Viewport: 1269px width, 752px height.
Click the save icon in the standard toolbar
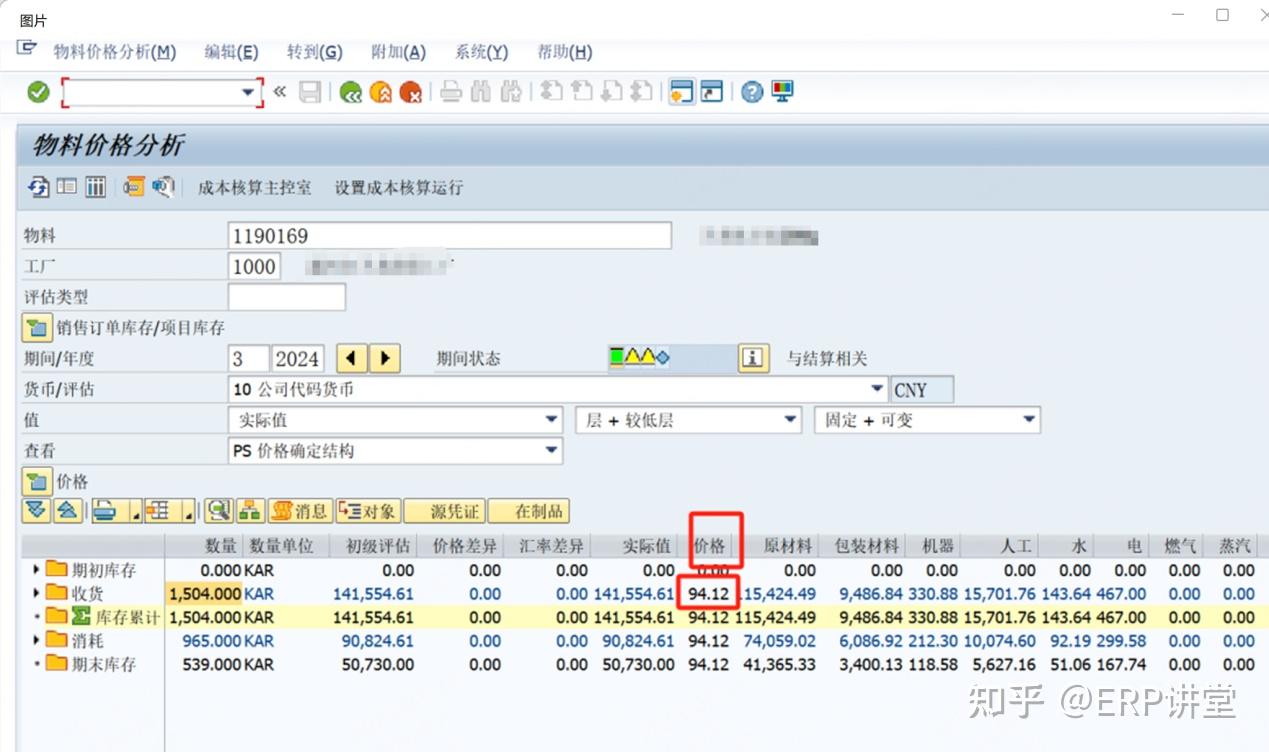pyautogui.click(x=310, y=91)
